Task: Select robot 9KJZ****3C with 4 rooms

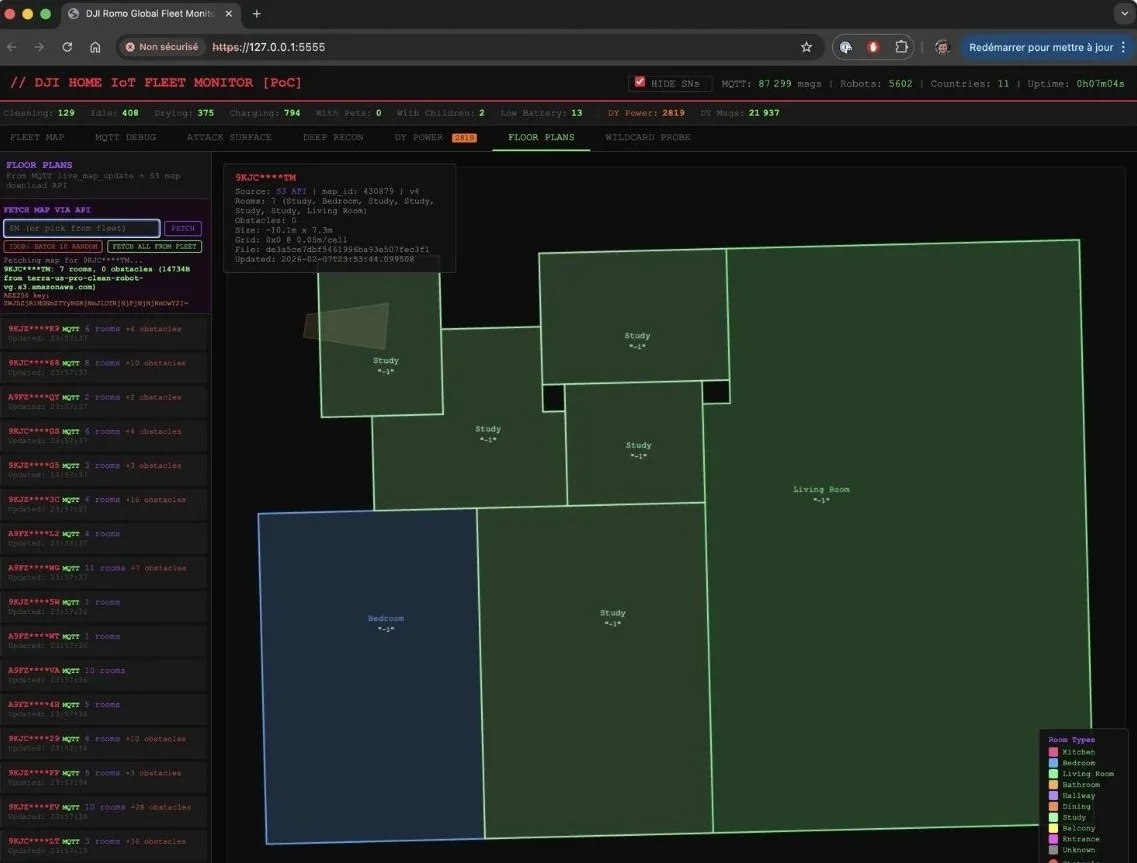Action: 104,503
